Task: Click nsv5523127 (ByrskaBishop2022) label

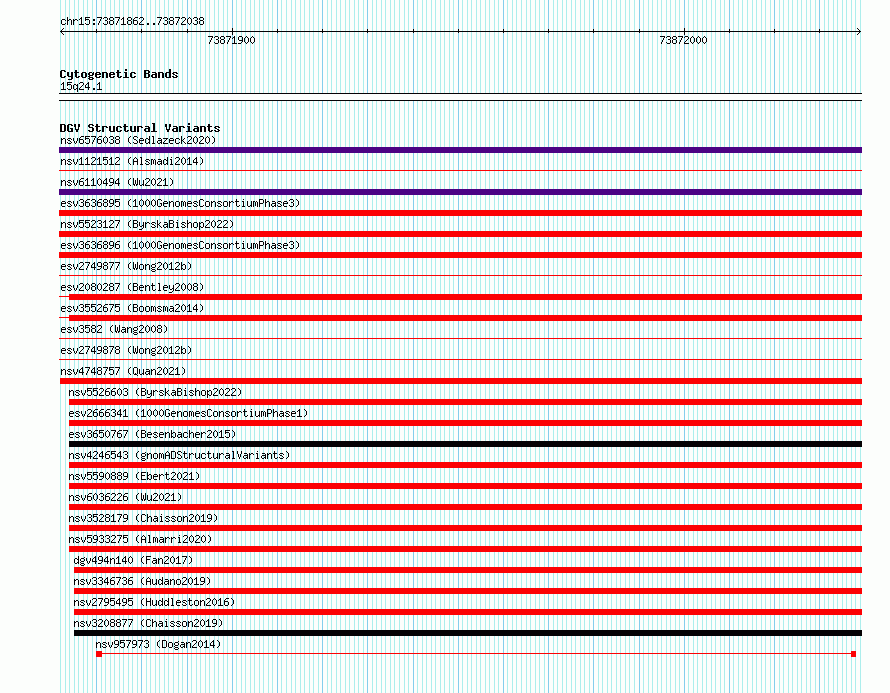Action: 147,224
